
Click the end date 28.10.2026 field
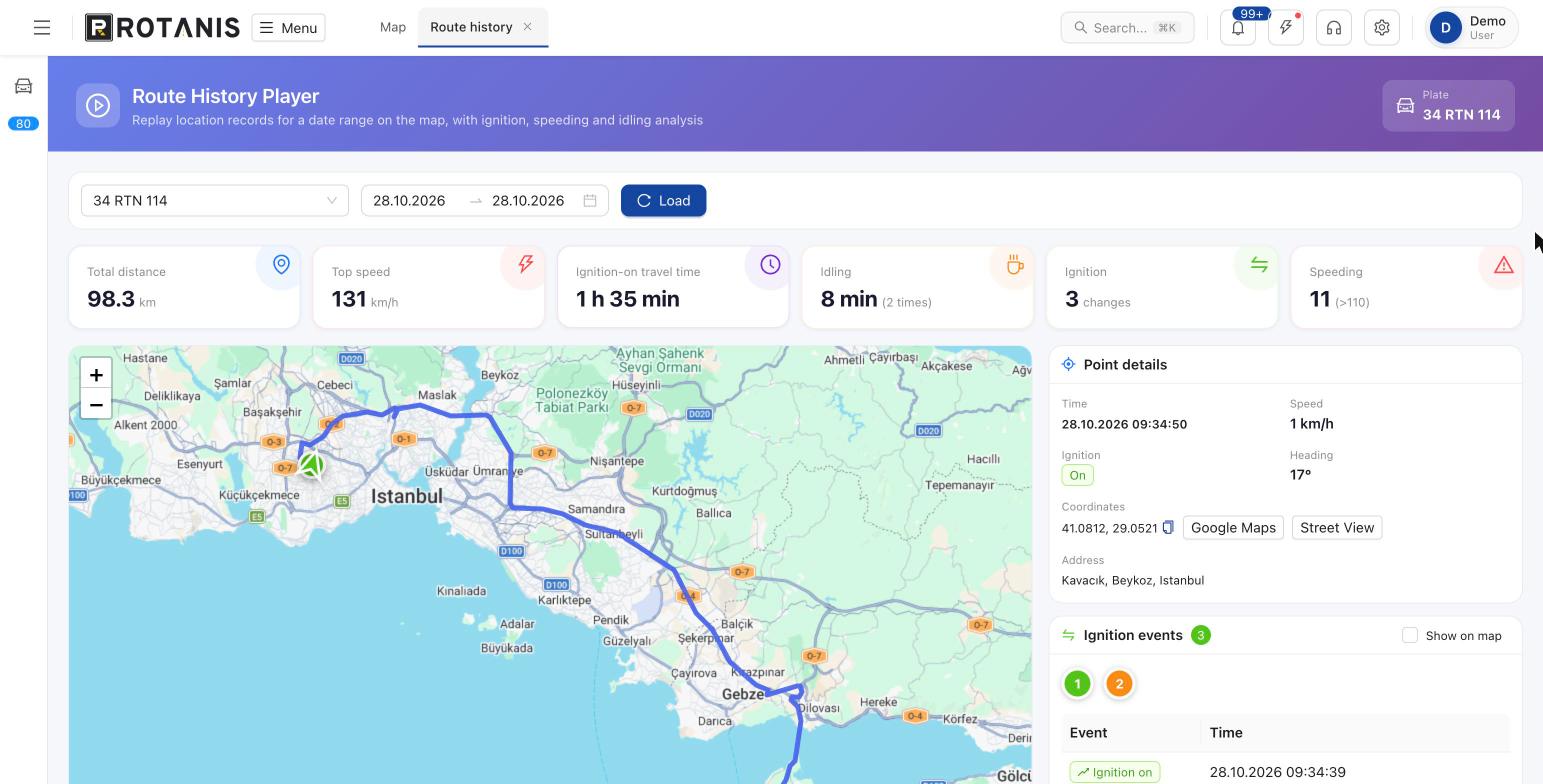(528, 201)
